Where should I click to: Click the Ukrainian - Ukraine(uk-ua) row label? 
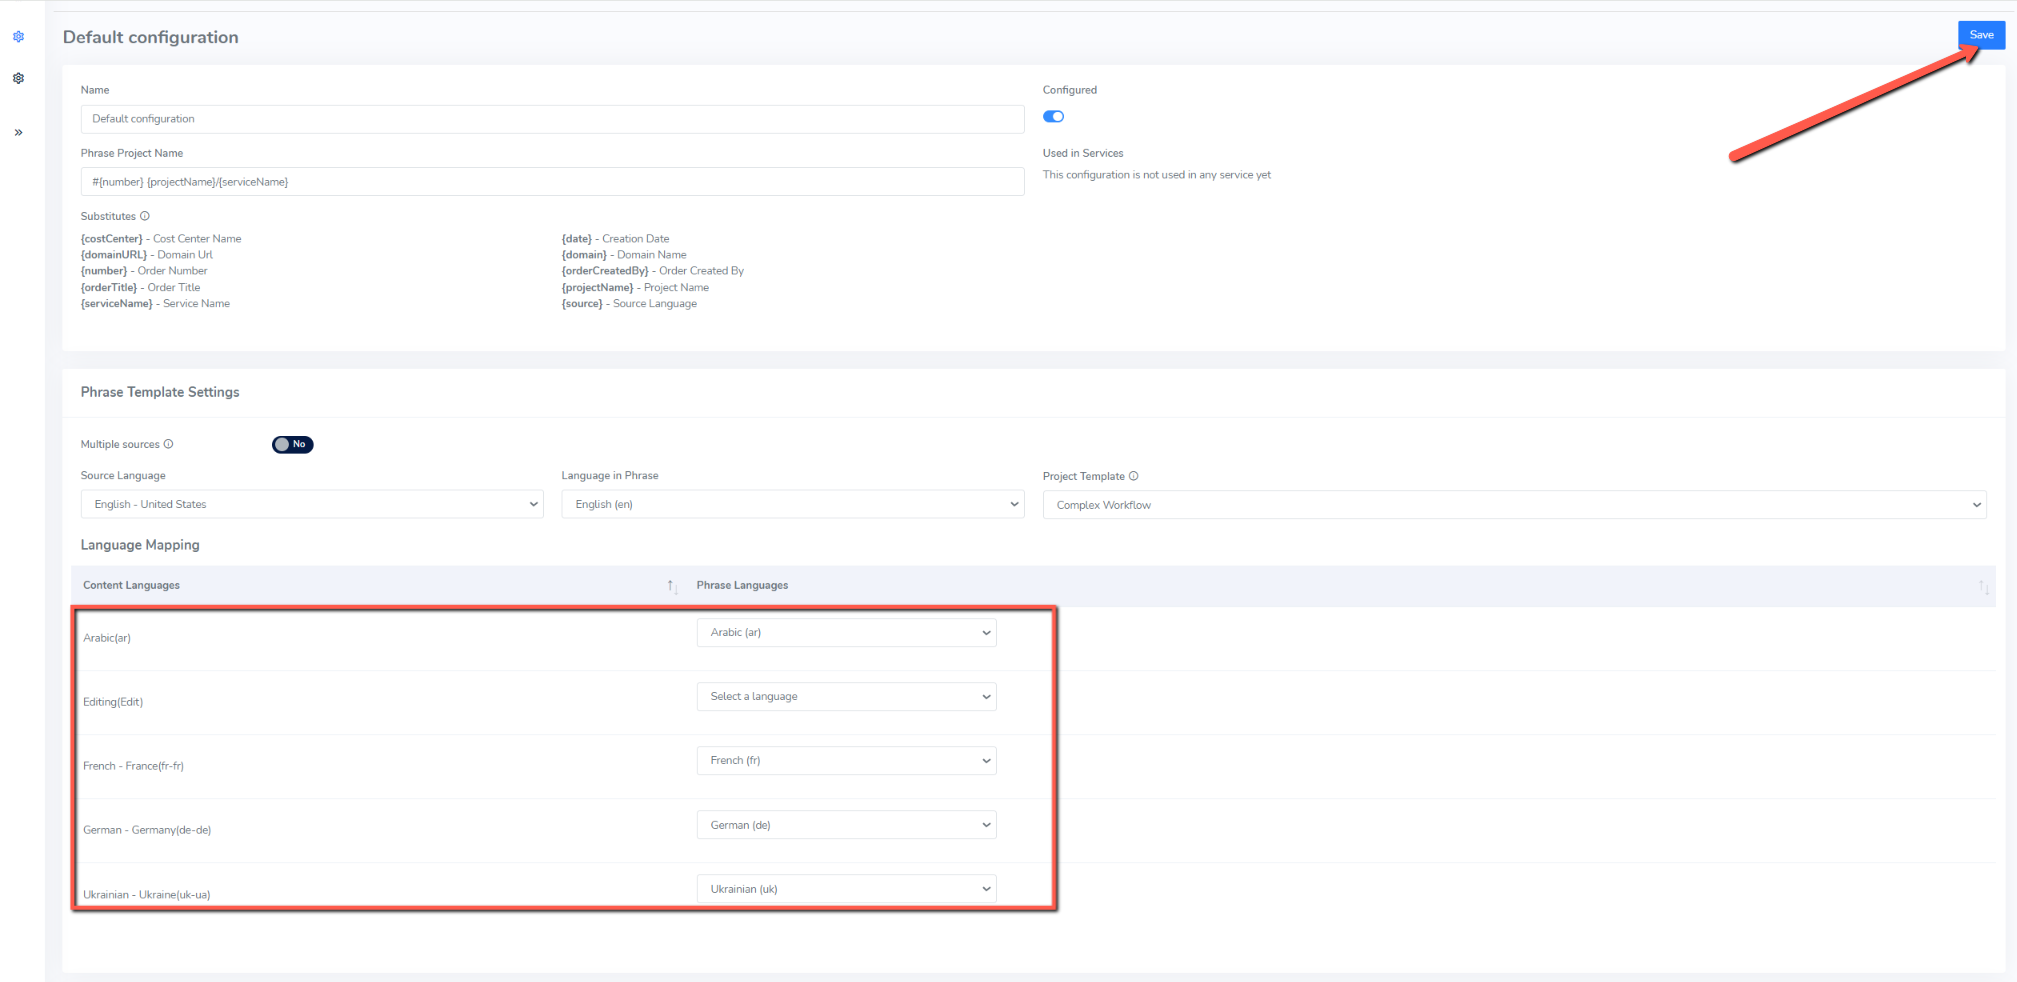(146, 895)
